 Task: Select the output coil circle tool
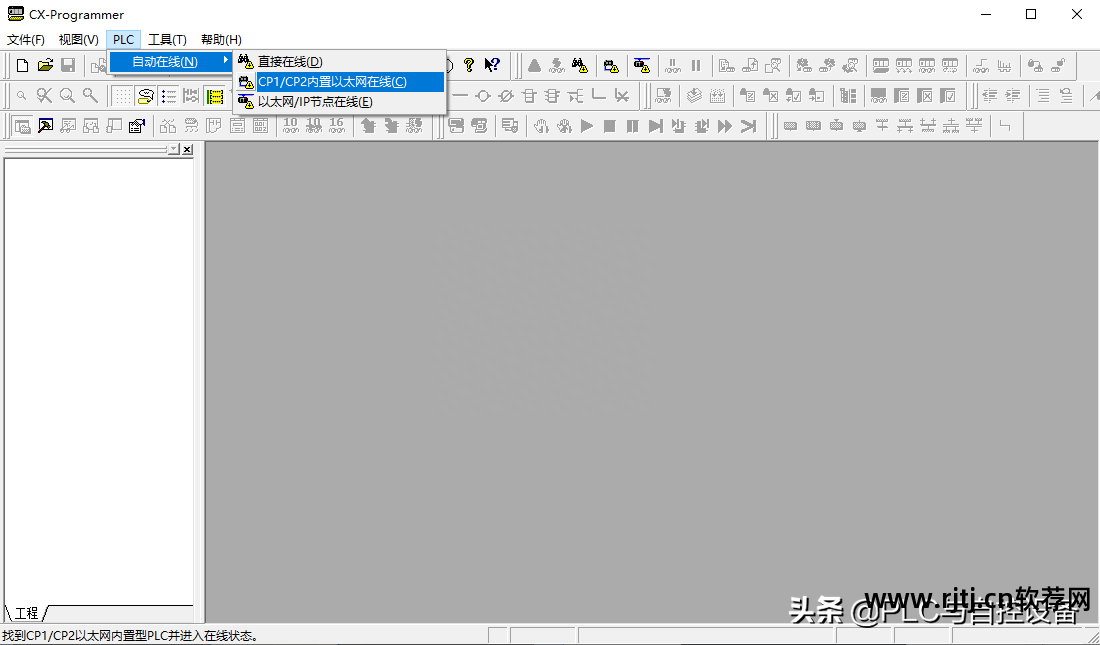(483, 95)
